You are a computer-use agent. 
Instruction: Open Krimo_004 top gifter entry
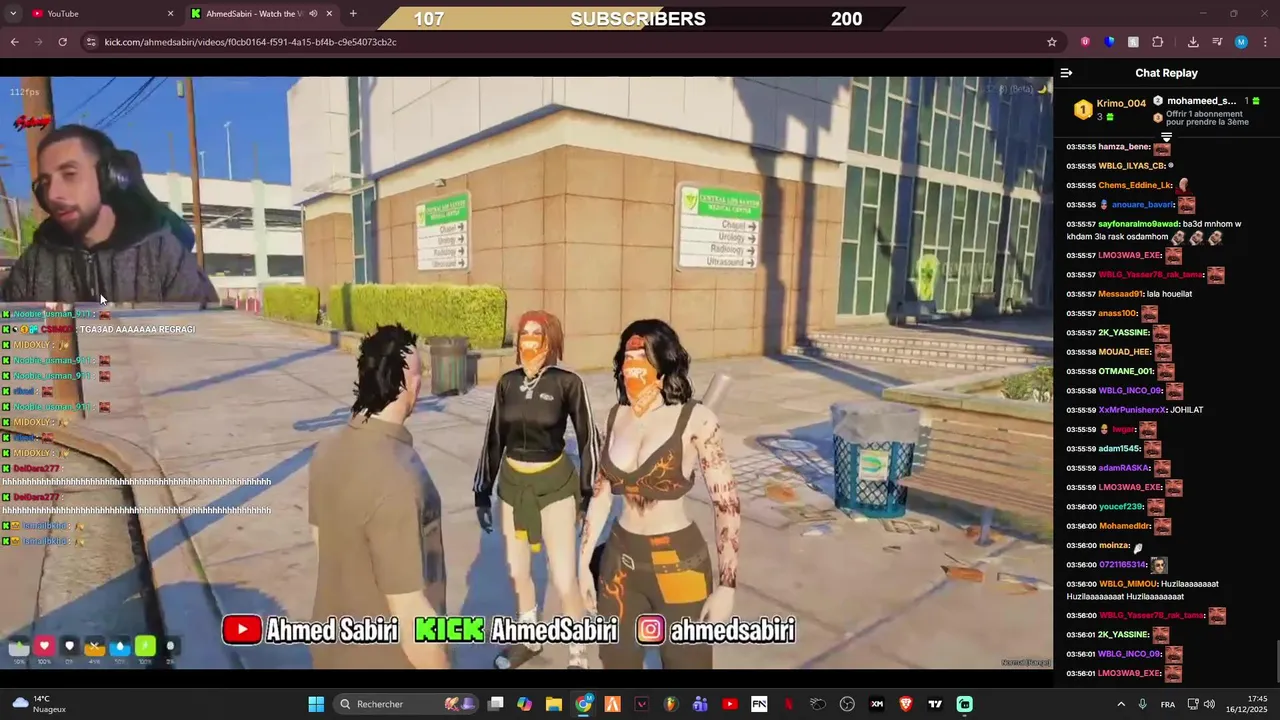(x=1110, y=109)
